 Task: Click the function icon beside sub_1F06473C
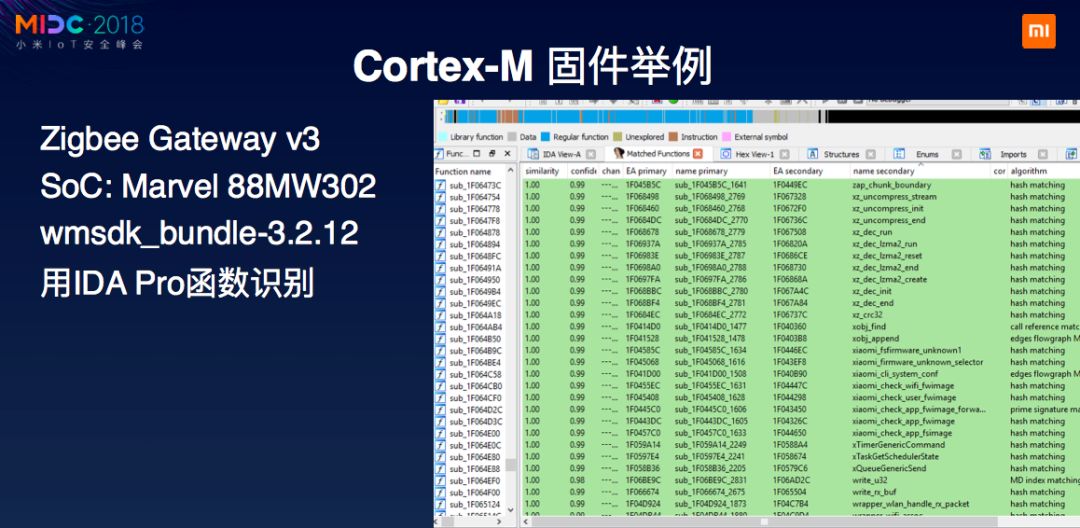[441, 185]
